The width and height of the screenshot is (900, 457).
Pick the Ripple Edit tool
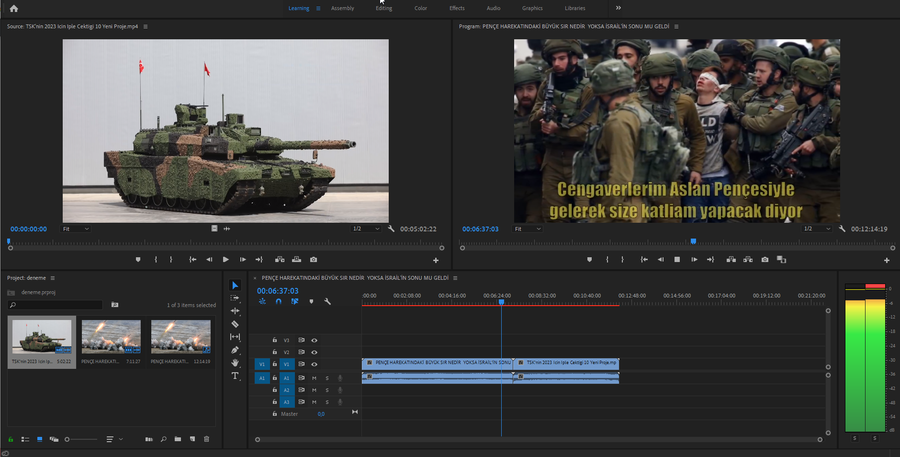tap(235, 311)
